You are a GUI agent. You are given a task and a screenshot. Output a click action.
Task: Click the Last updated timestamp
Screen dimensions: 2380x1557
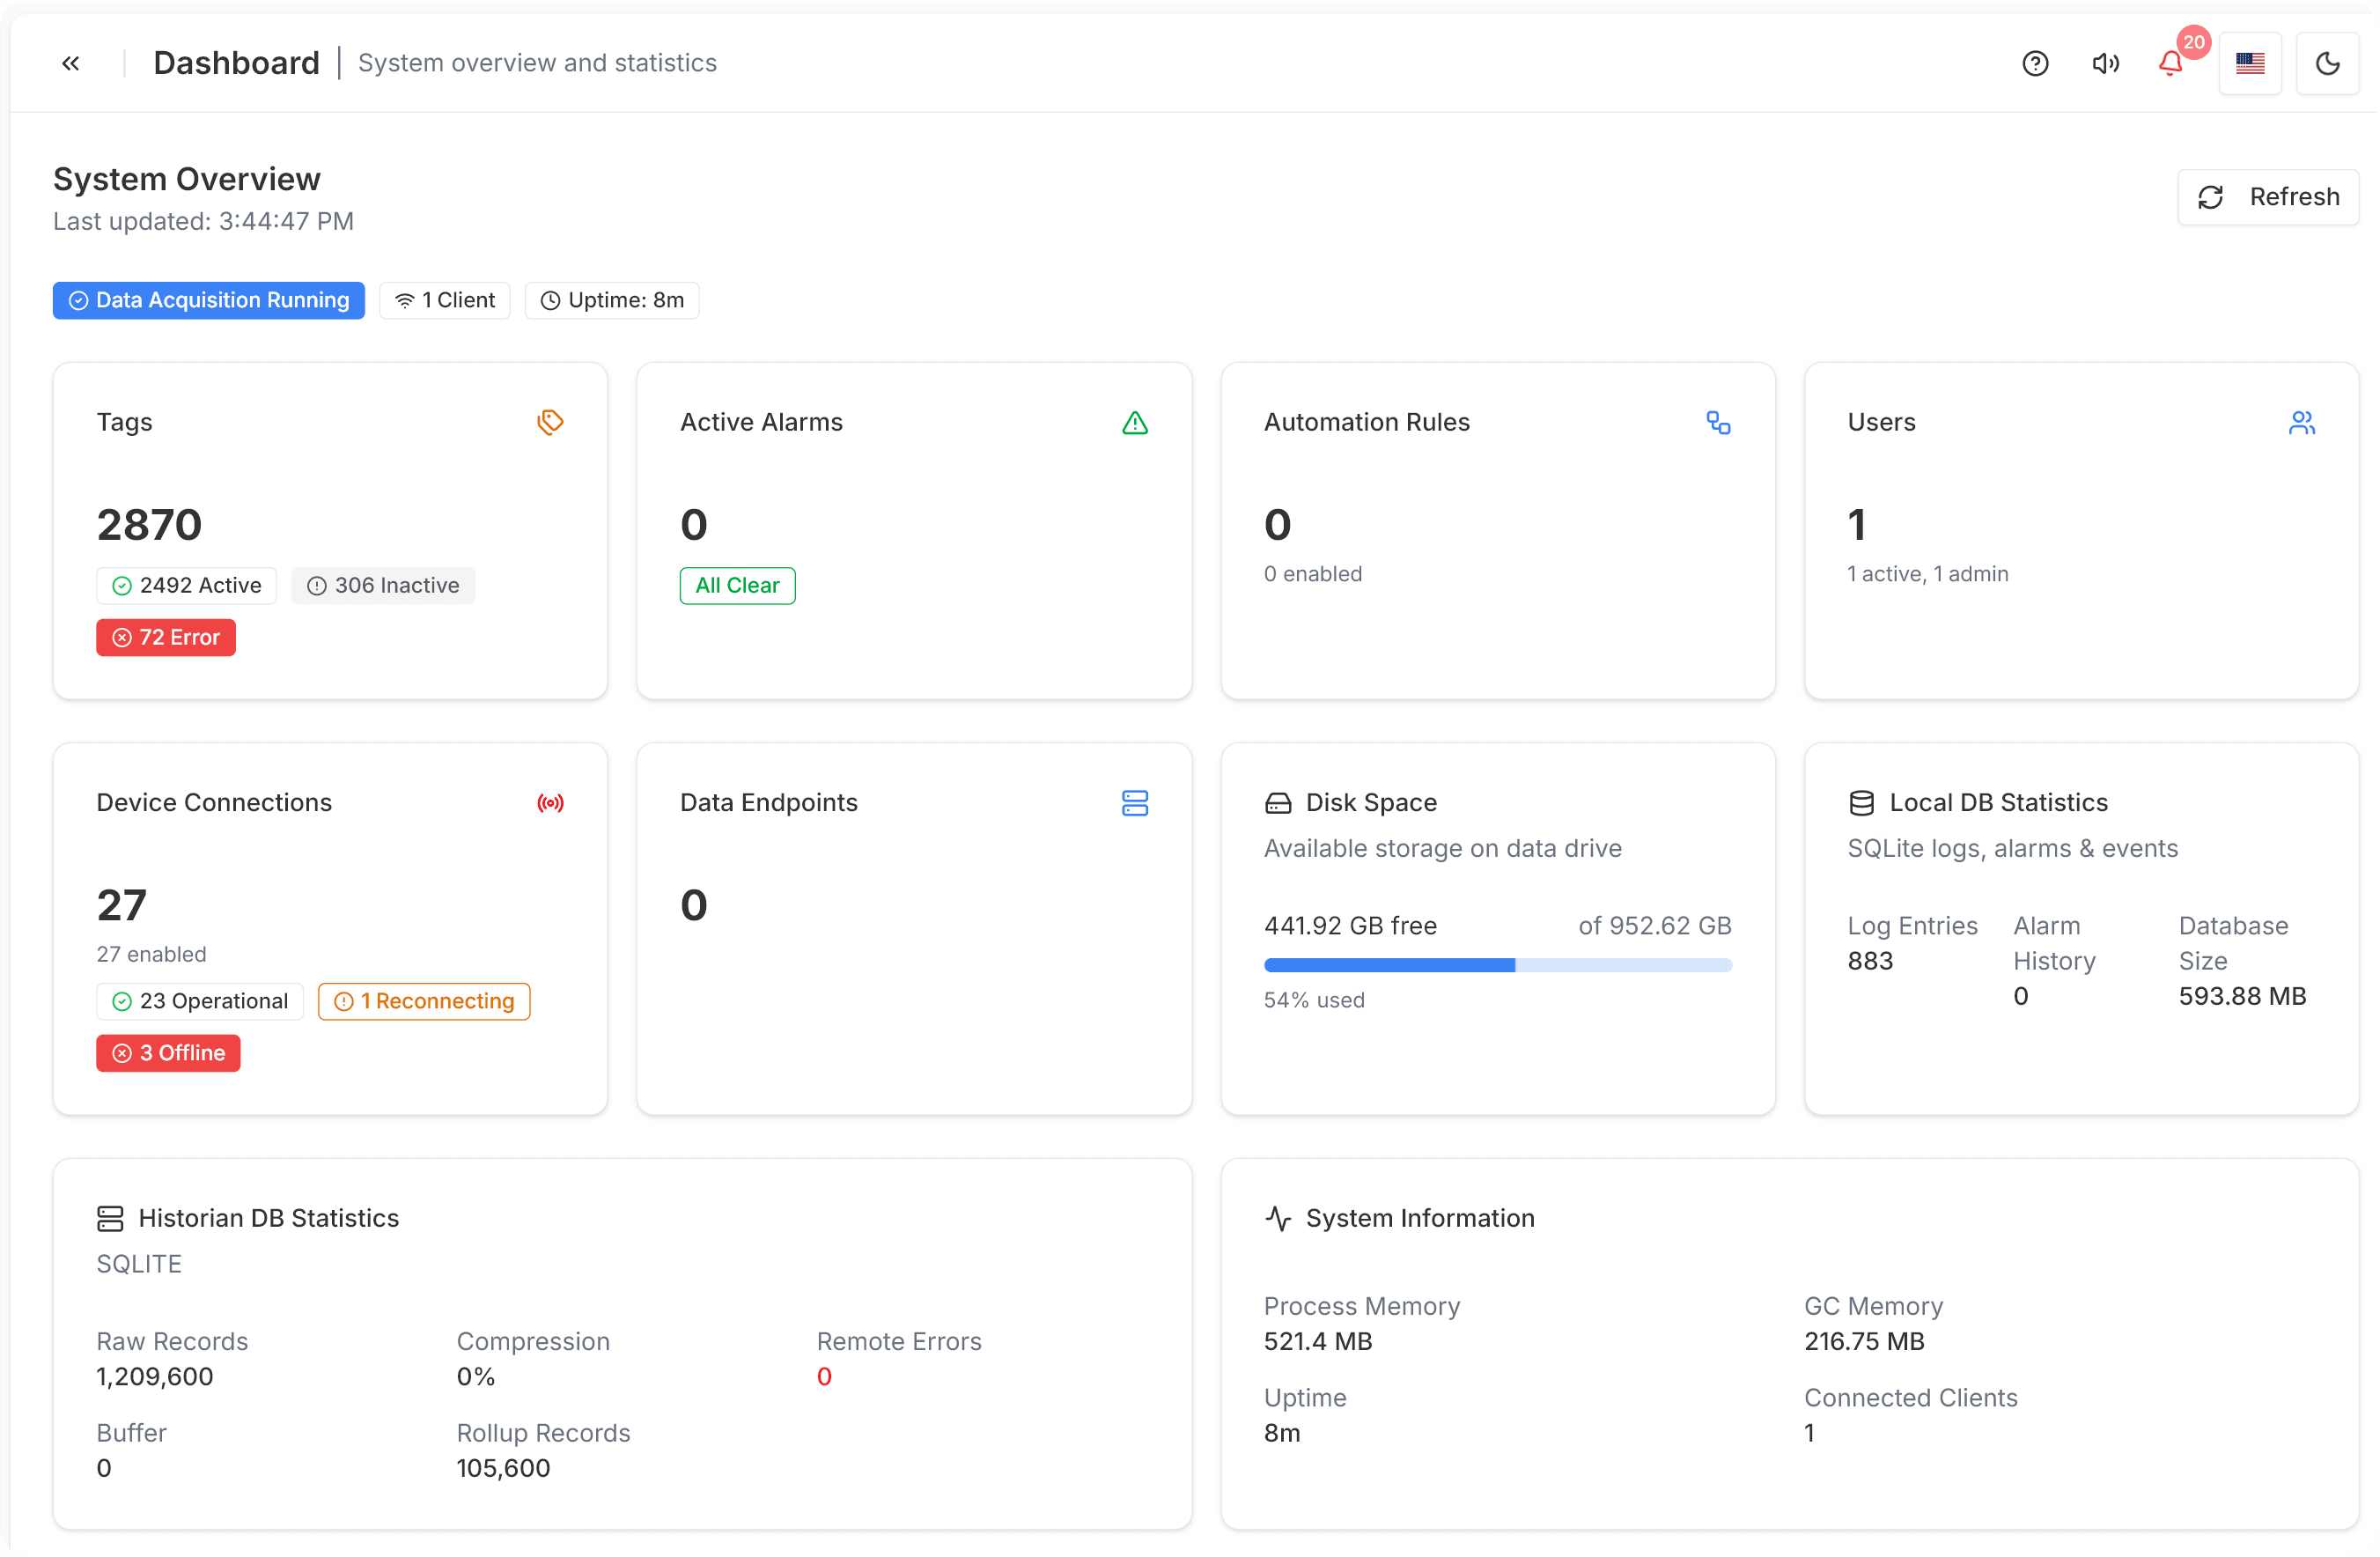click(x=204, y=221)
